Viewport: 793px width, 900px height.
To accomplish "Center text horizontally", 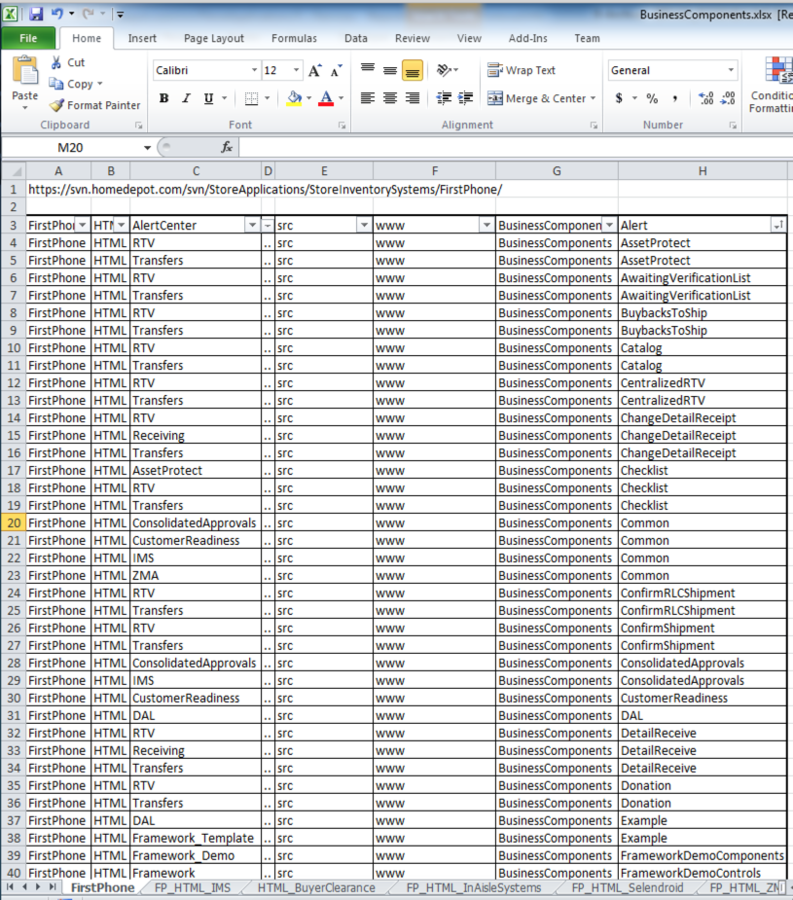I will (390, 98).
